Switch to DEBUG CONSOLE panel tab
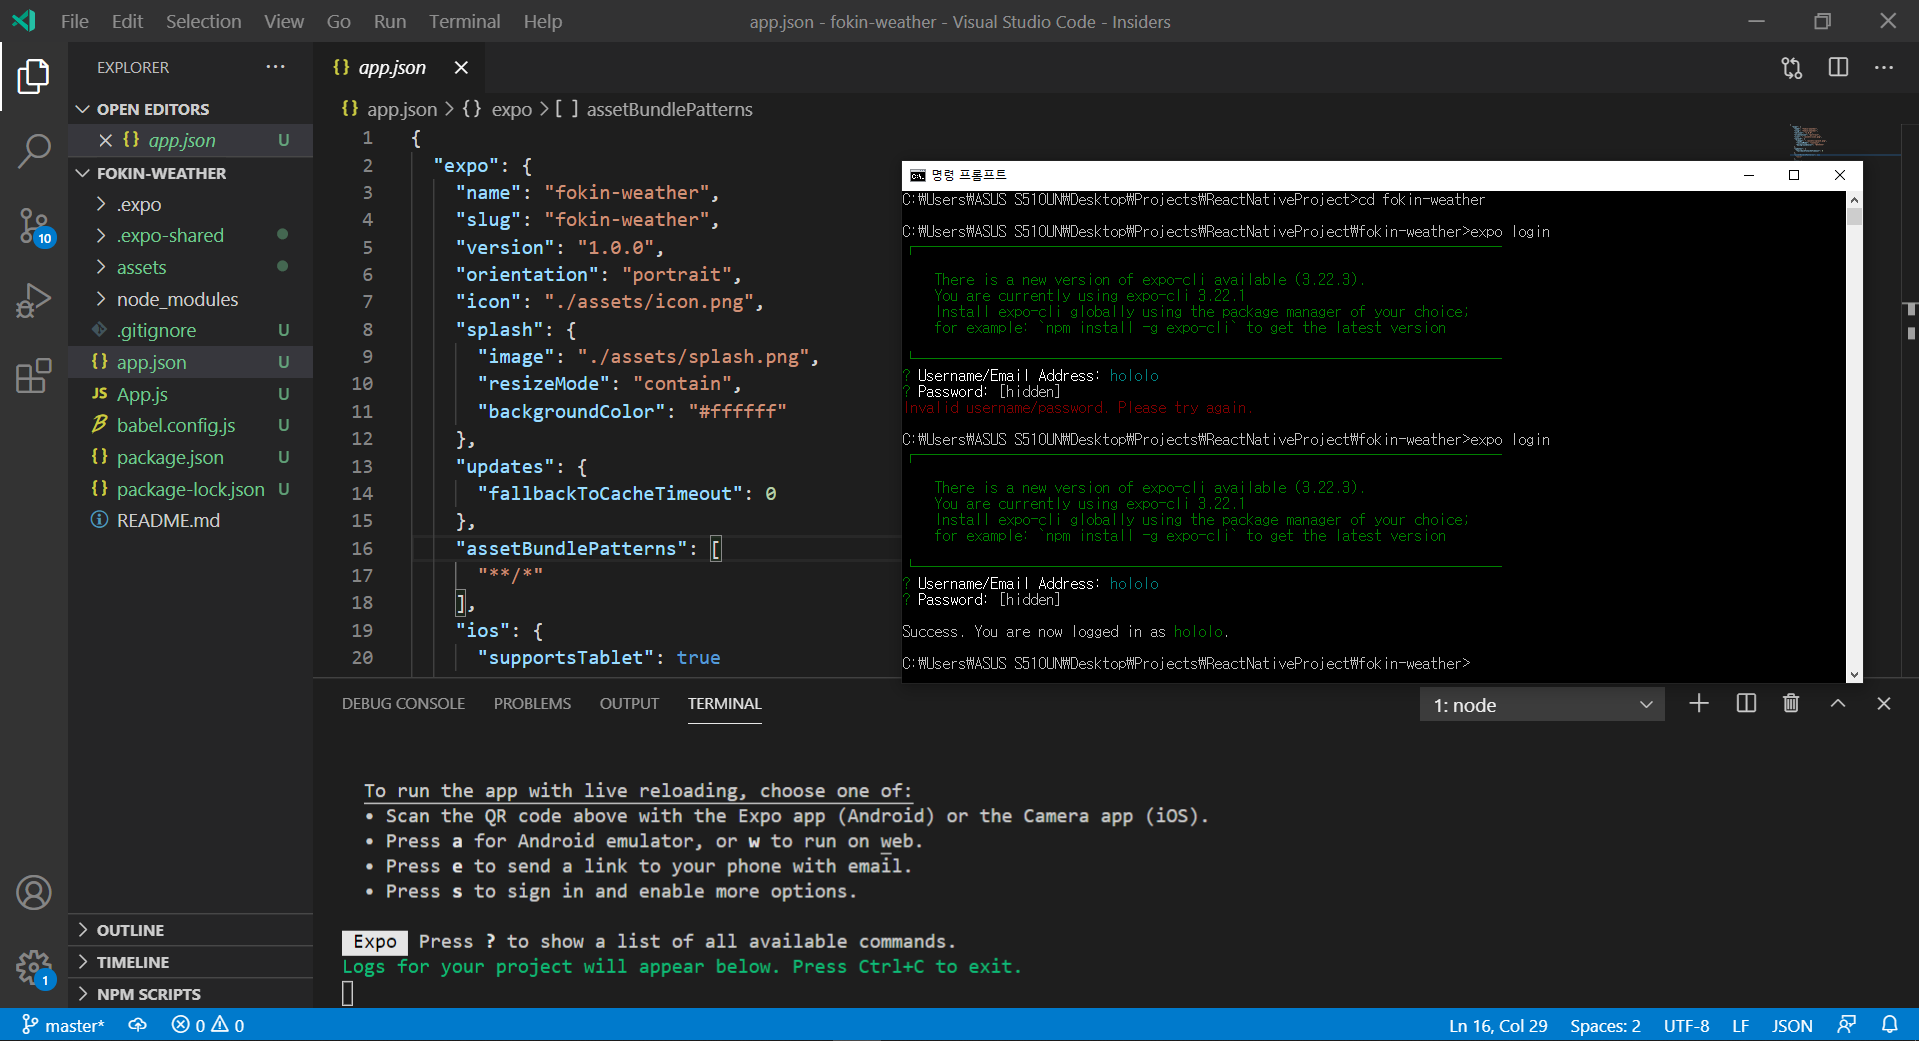Screen dimensions: 1919x1041 (403, 703)
